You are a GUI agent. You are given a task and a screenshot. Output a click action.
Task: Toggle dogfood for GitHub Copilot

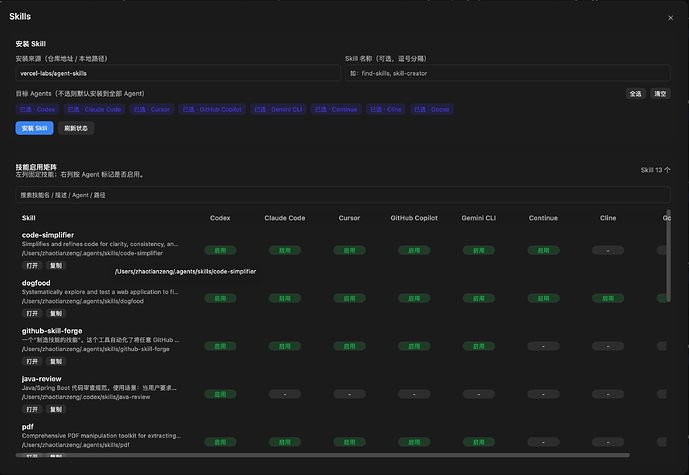(414, 298)
